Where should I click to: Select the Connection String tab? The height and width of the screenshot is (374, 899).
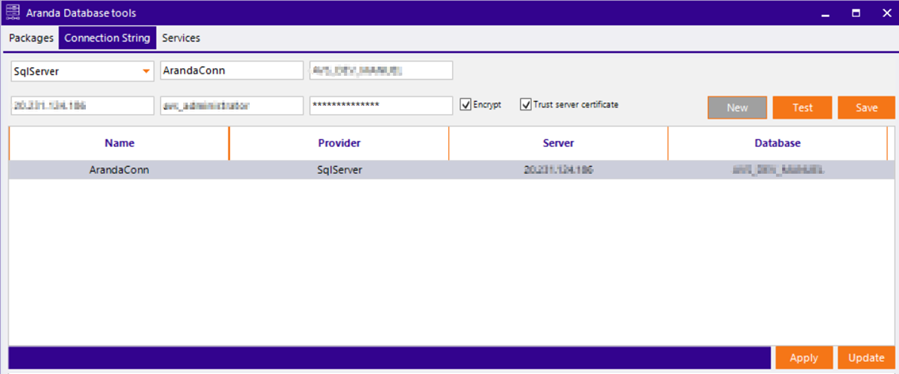pyautogui.click(x=107, y=38)
